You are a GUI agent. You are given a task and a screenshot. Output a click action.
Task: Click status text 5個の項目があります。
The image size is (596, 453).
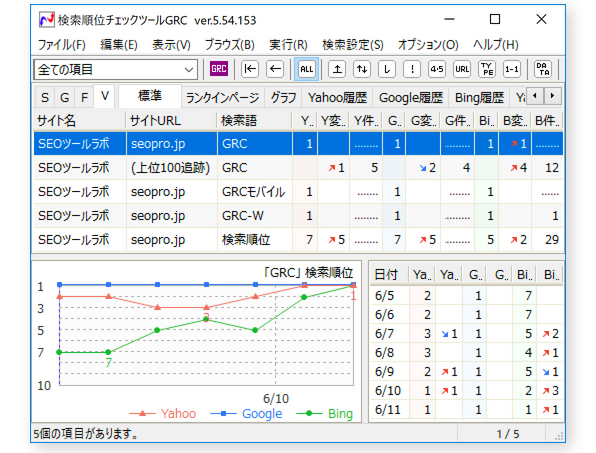point(86,434)
